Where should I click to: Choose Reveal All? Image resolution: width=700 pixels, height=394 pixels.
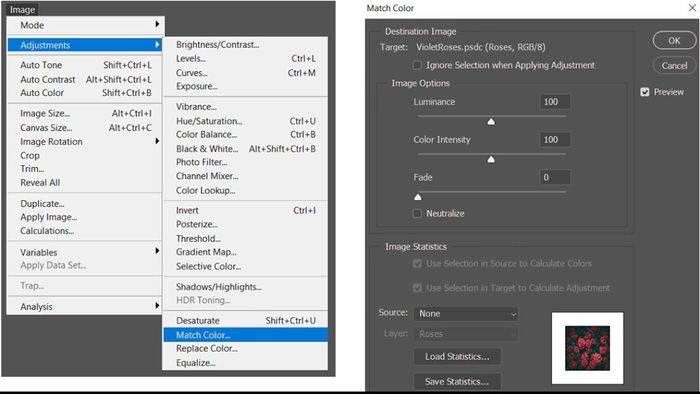(85, 182)
